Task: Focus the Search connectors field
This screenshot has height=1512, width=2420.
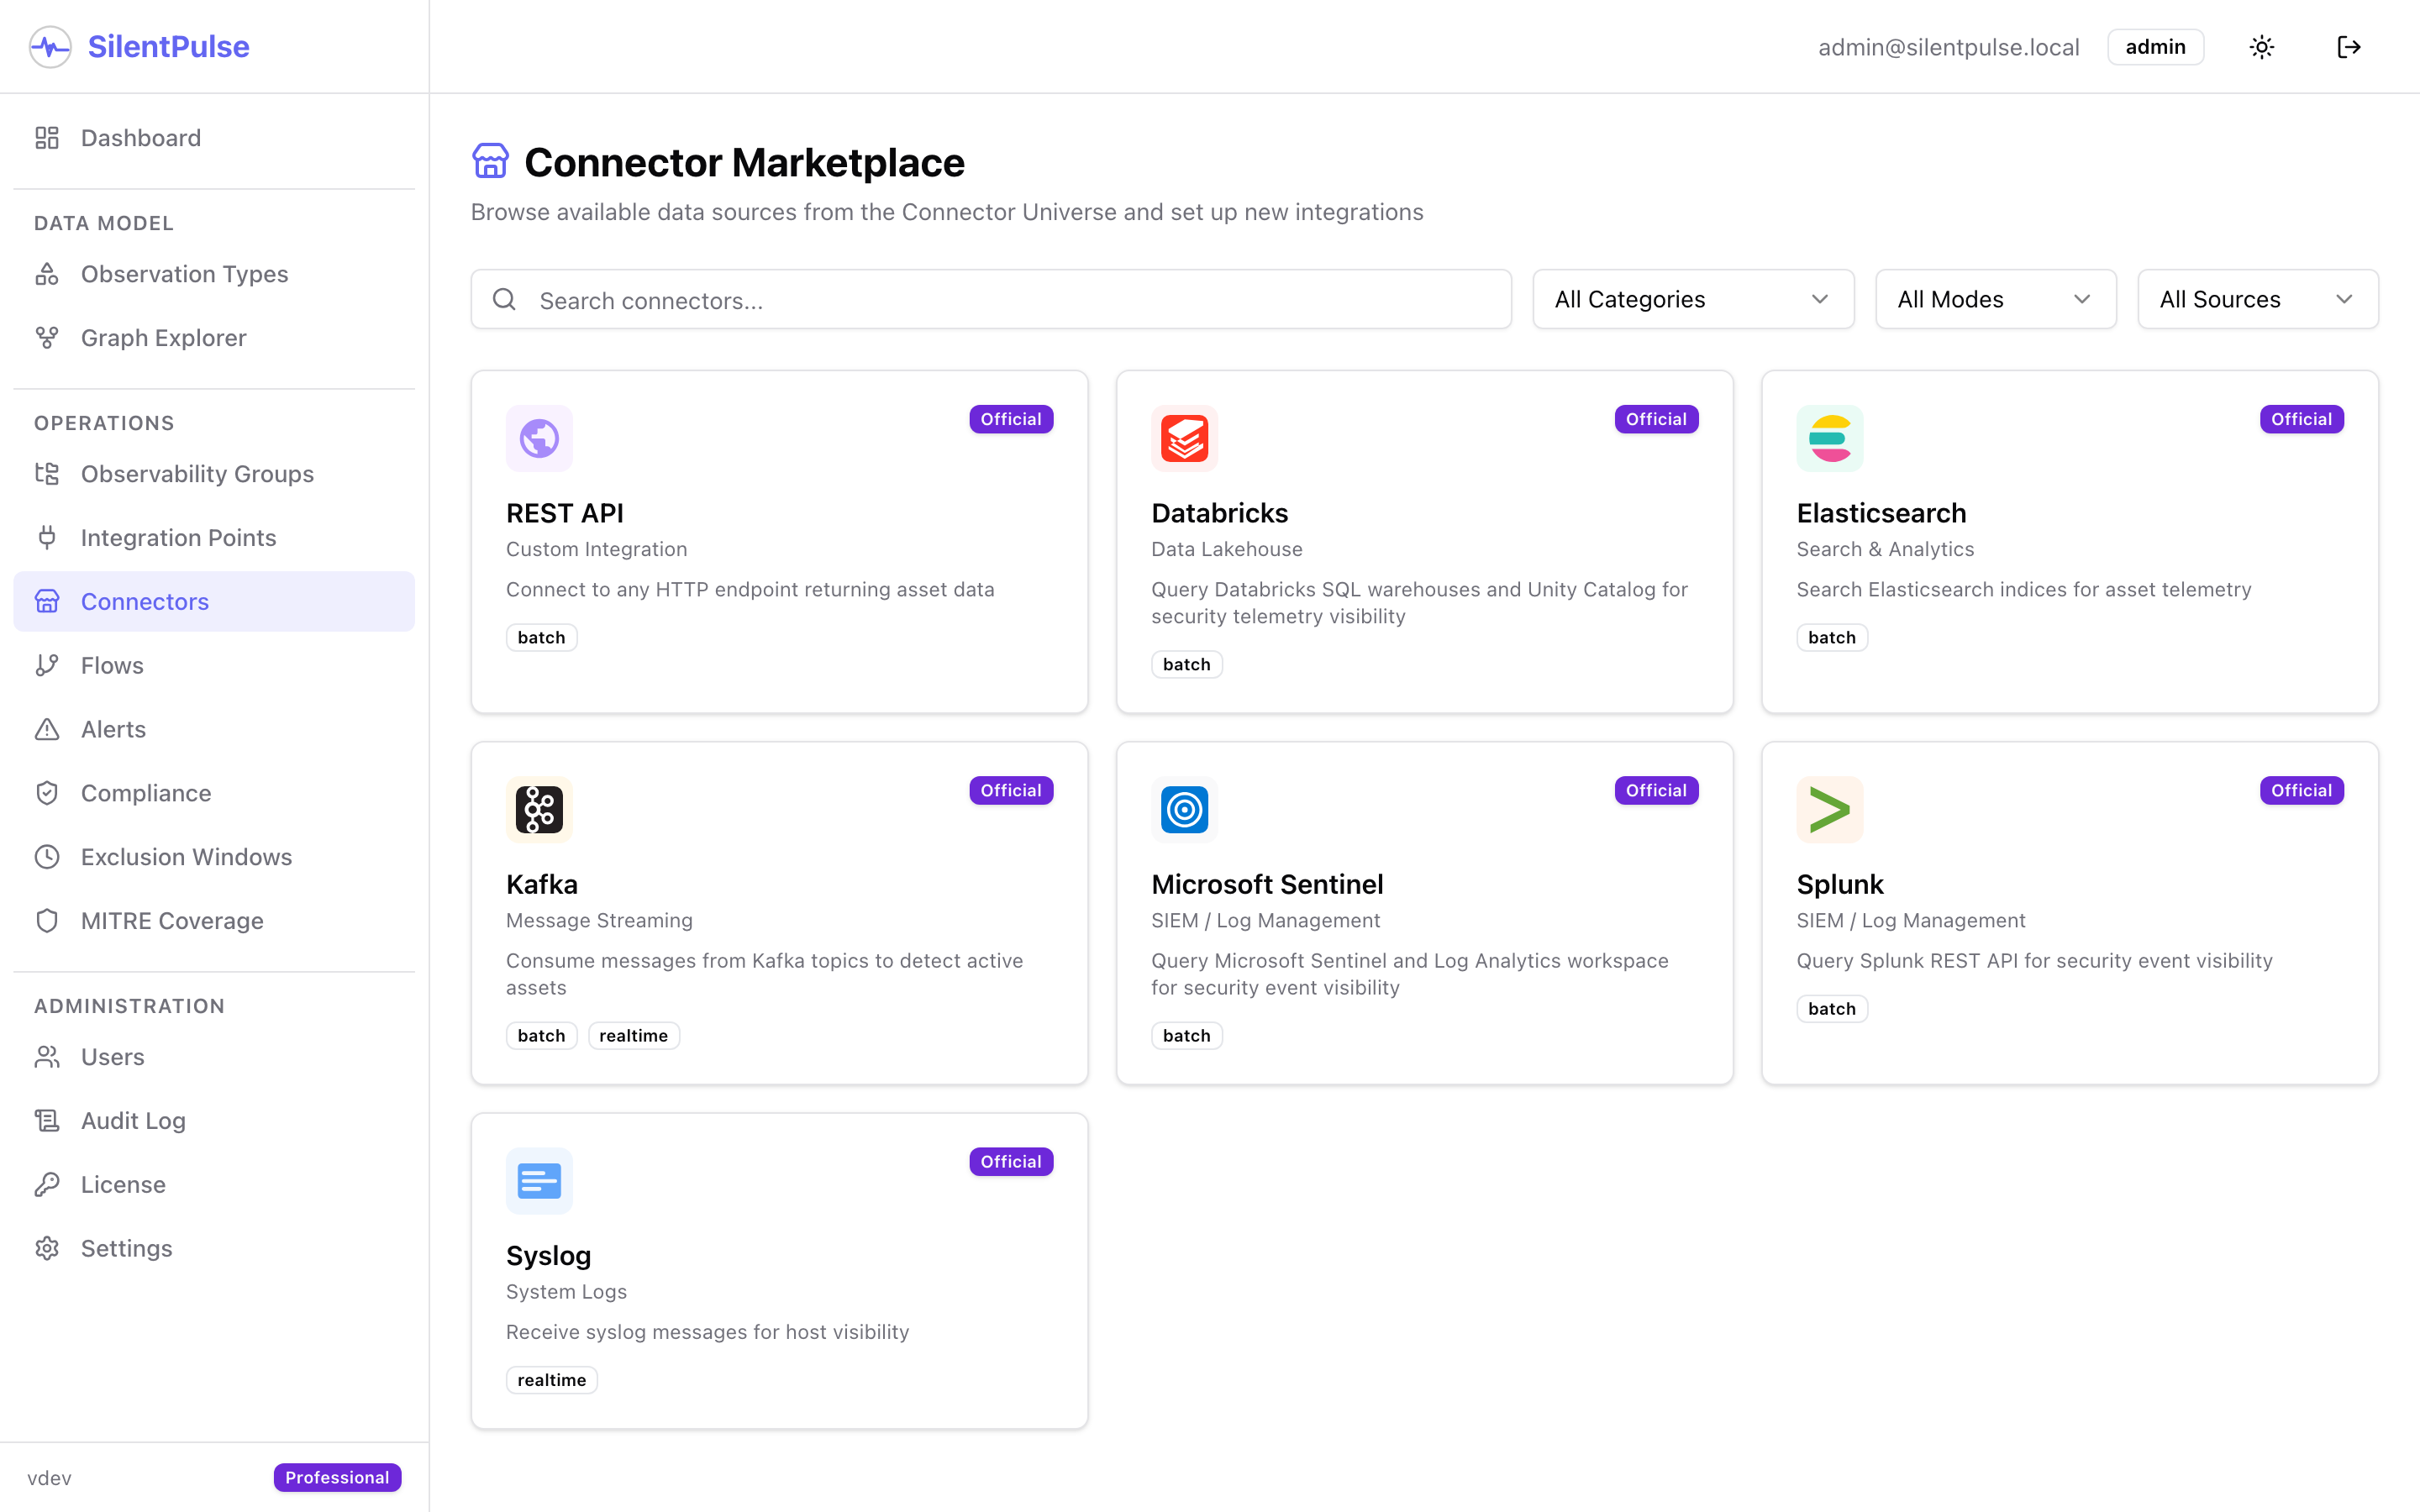Action: tap(991, 299)
